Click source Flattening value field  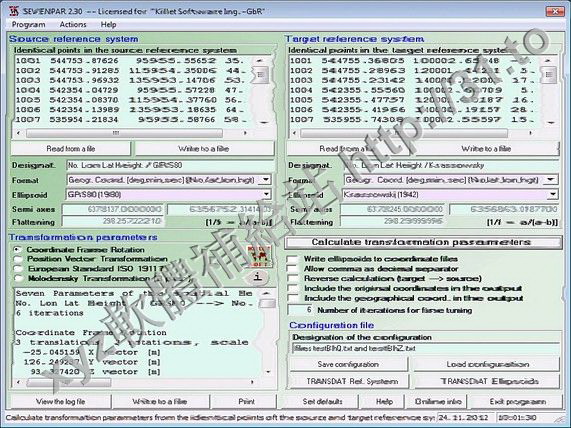[x=113, y=221]
